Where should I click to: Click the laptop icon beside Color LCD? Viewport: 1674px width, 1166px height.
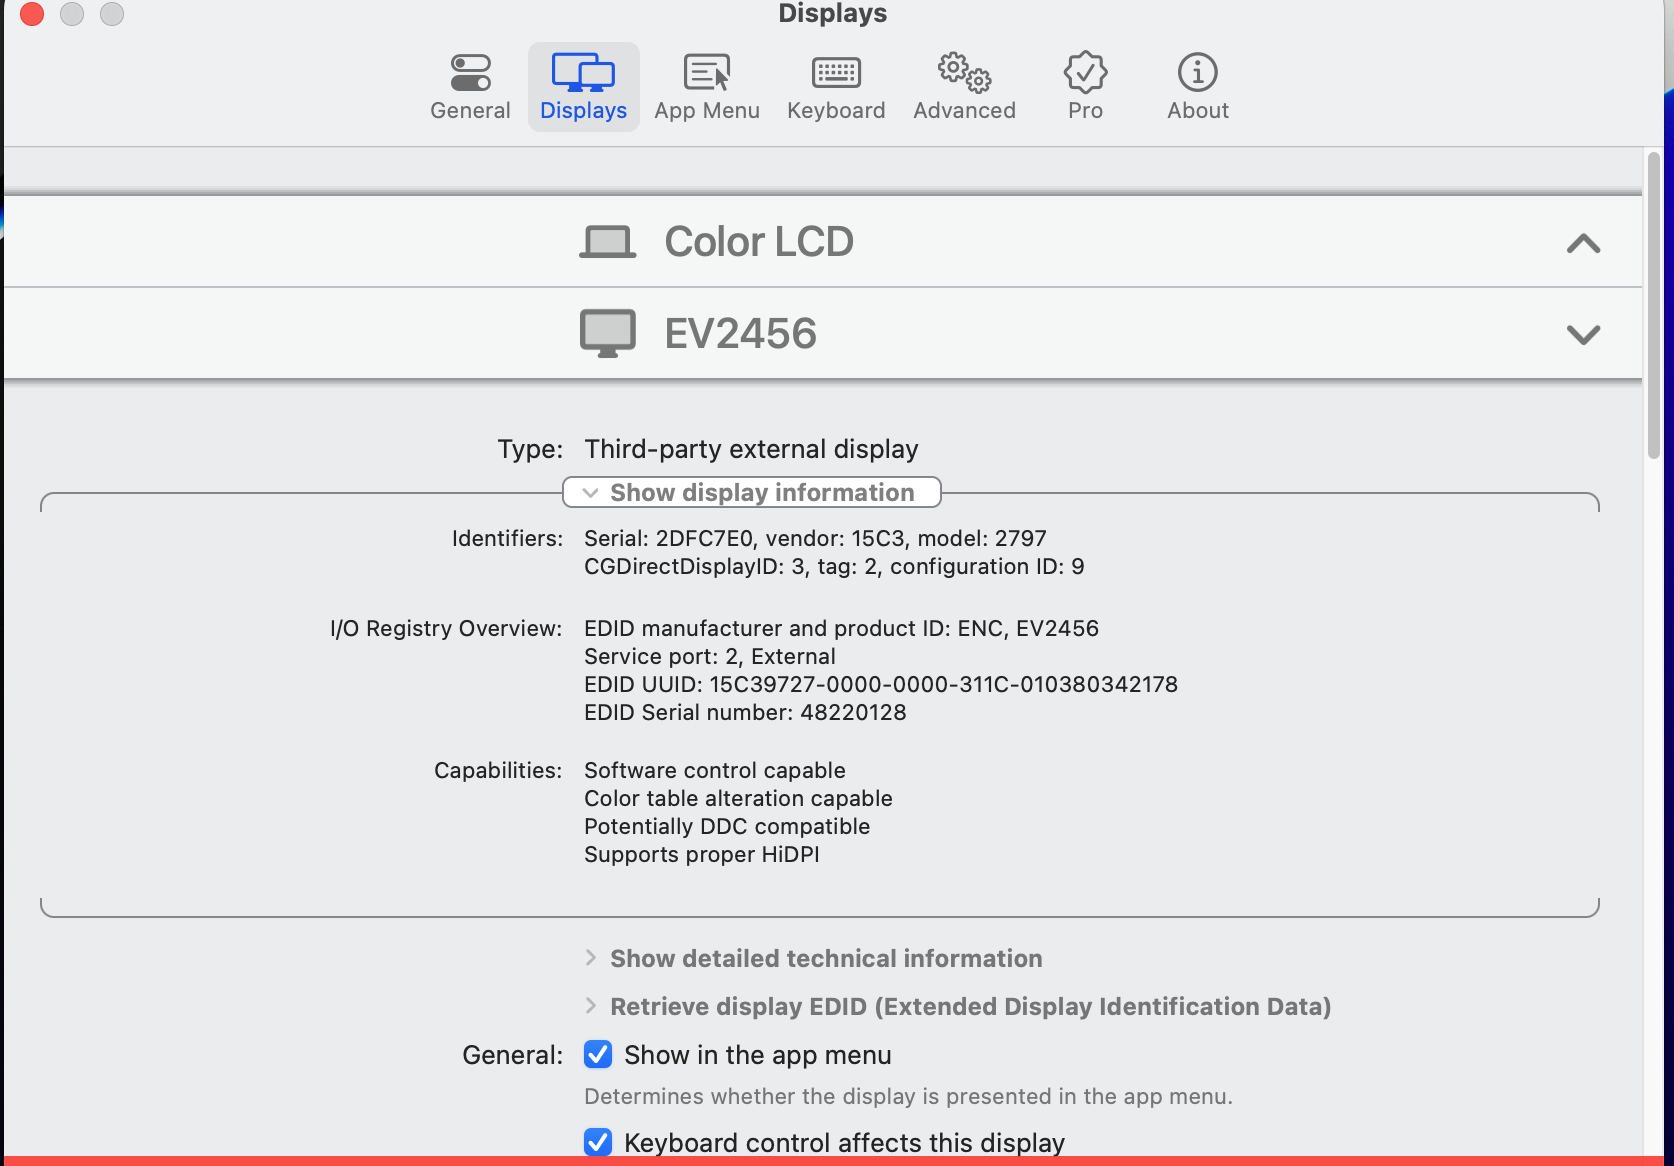(609, 241)
